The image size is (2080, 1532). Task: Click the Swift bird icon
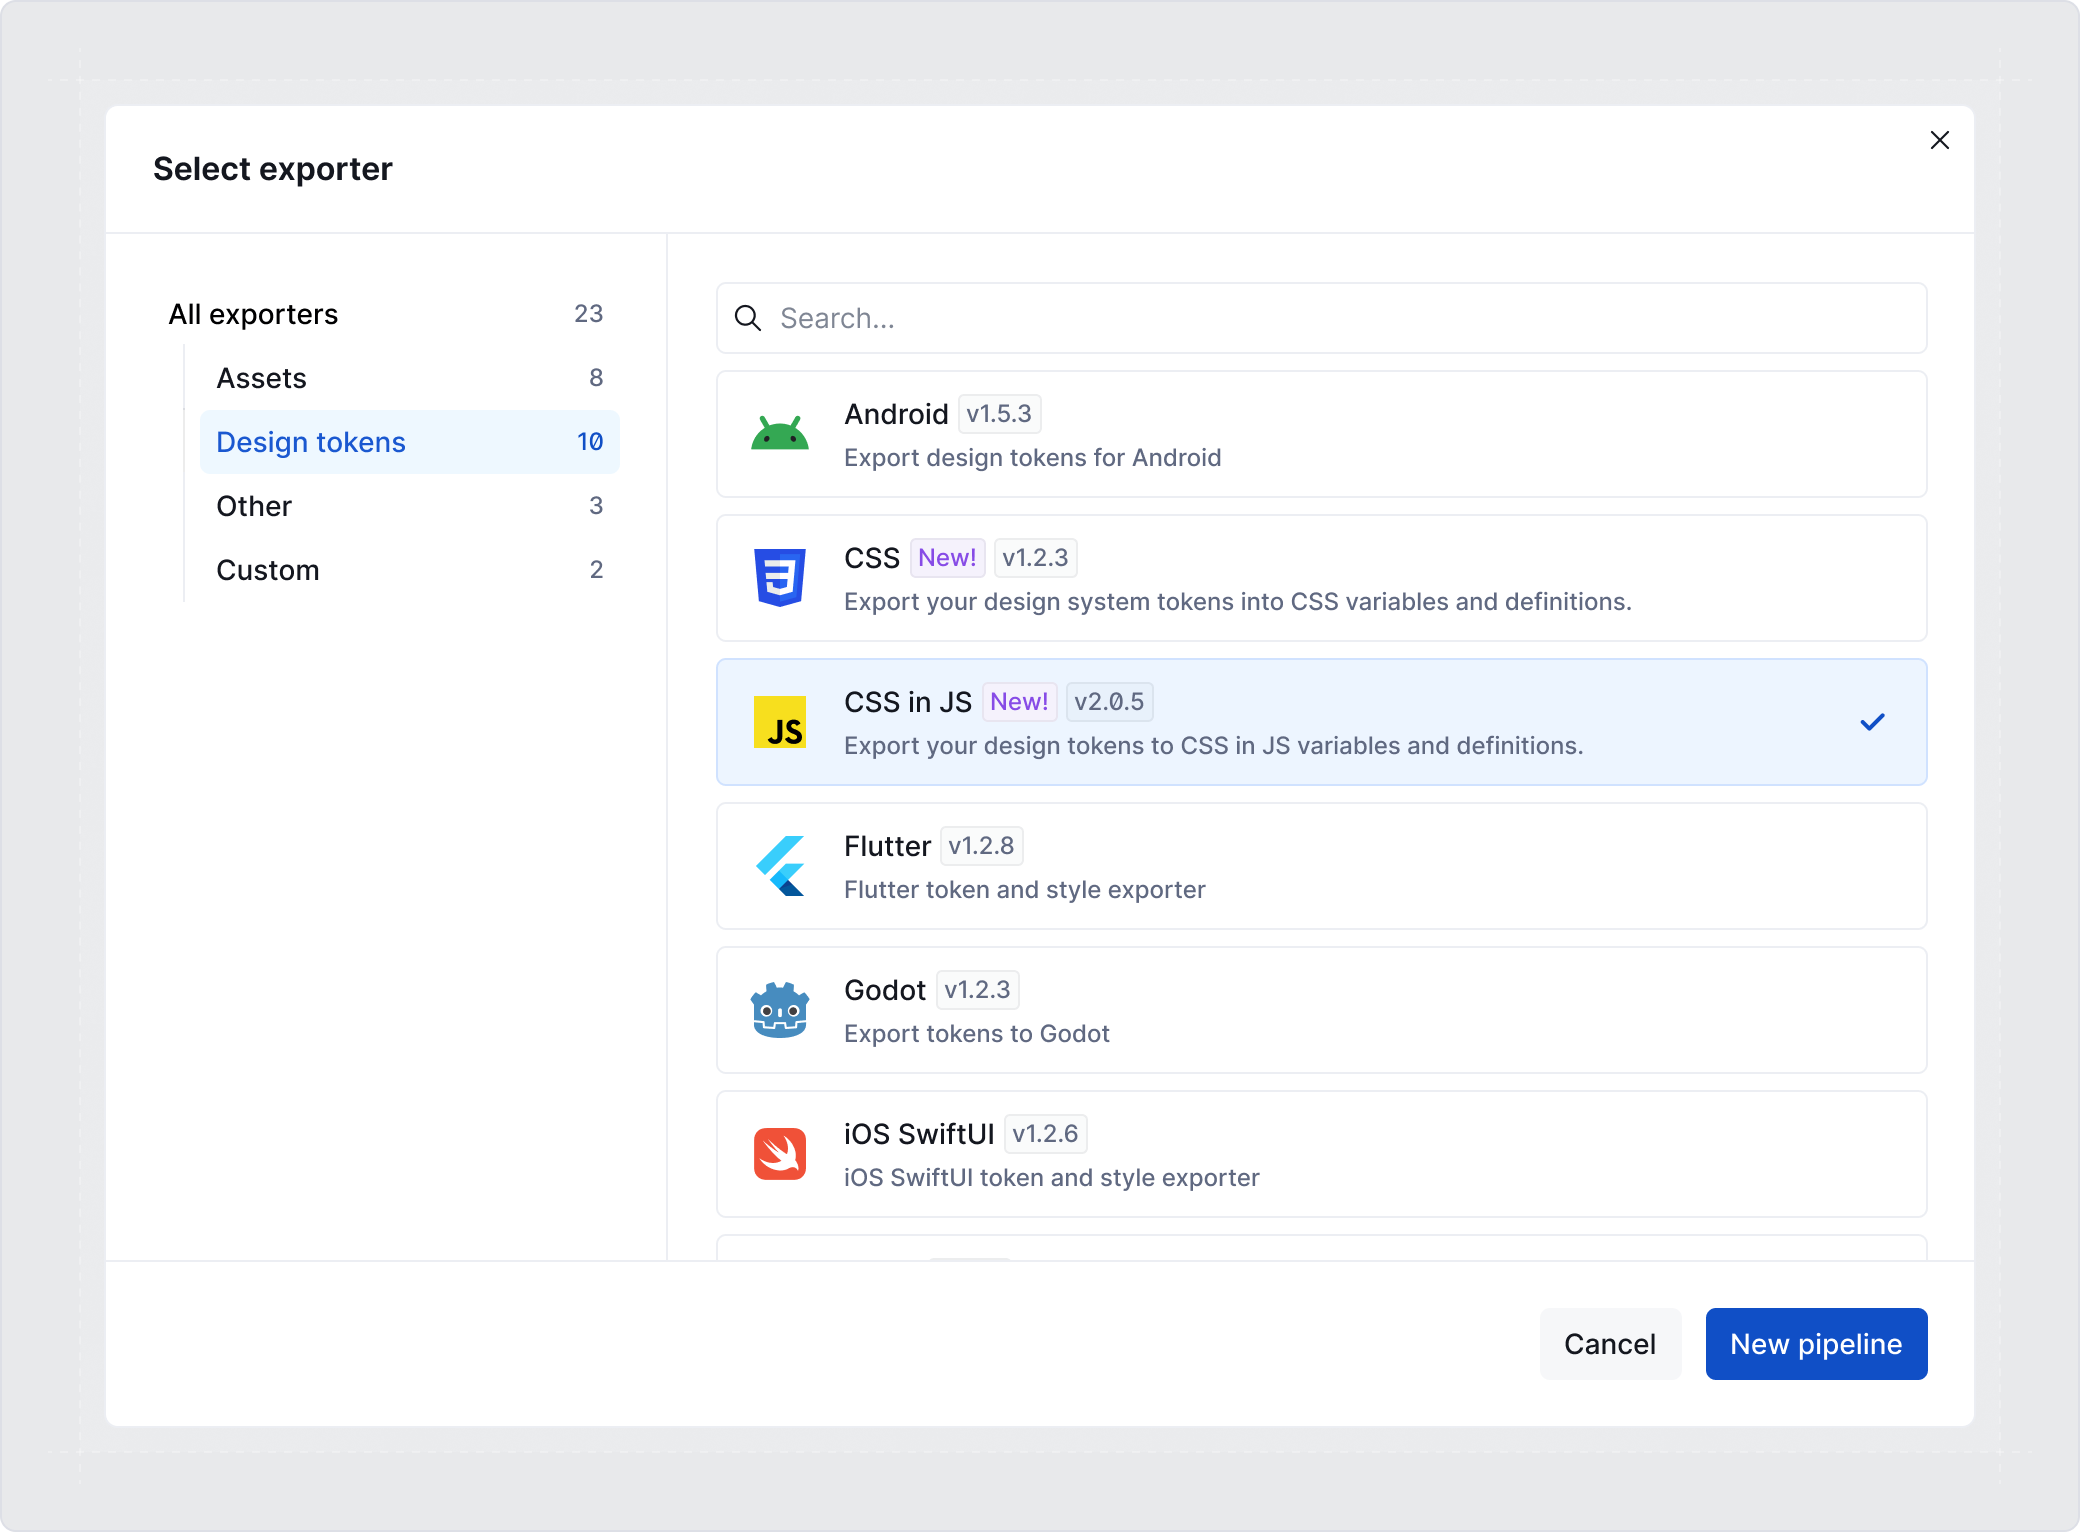tap(780, 1154)
